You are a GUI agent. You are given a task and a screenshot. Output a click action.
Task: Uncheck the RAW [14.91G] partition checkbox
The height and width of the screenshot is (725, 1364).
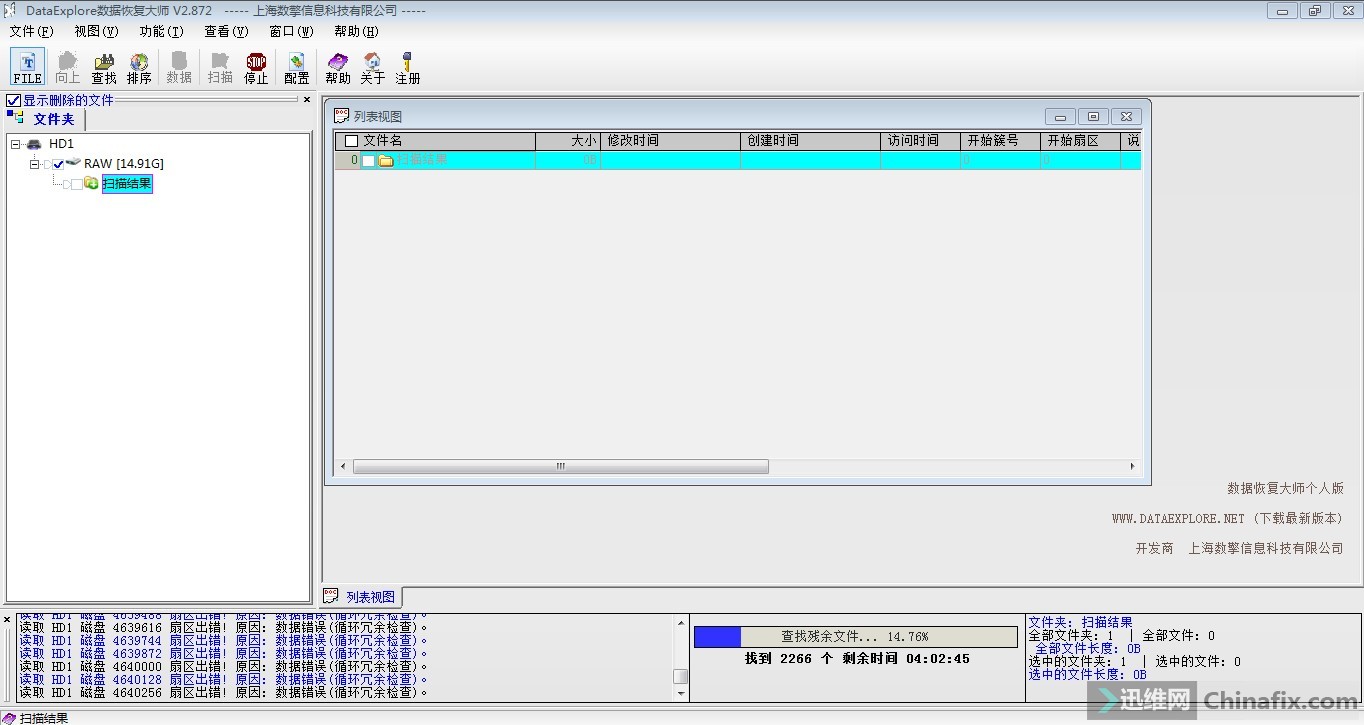pos(59,164)
